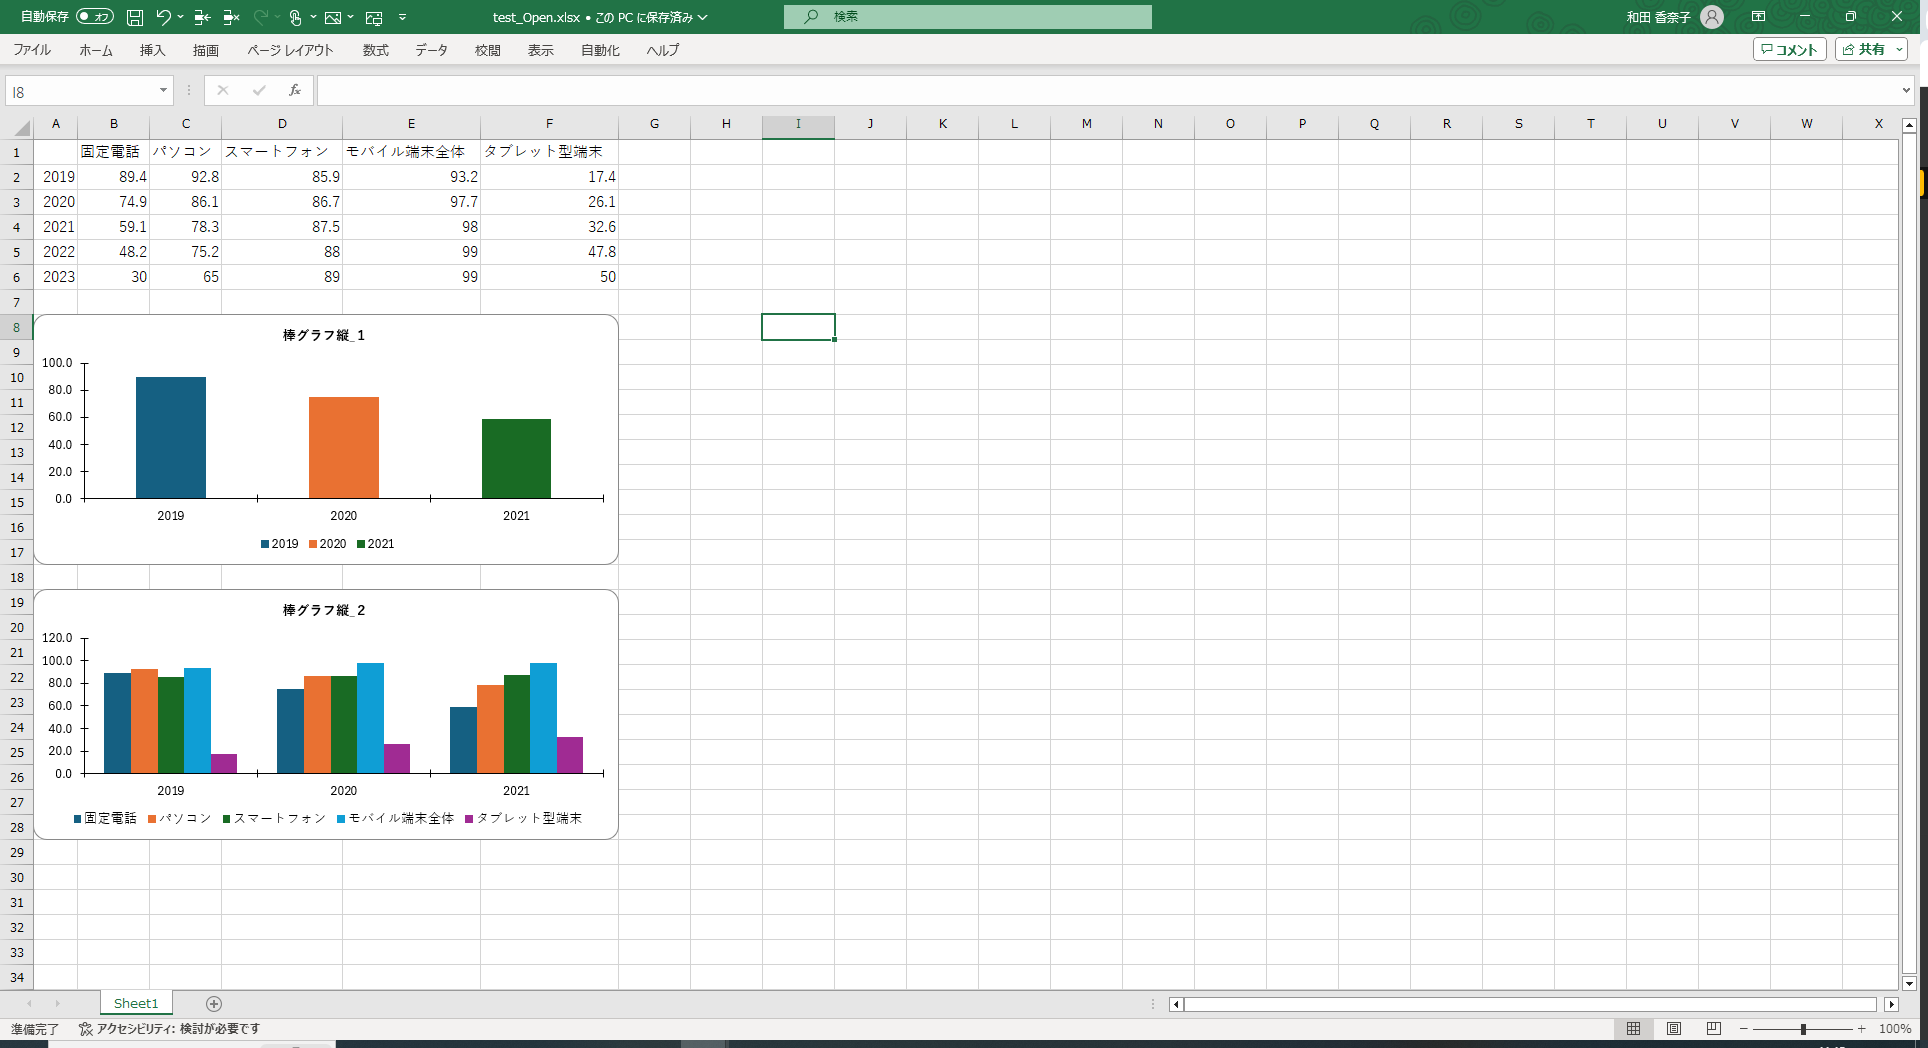Click the horizontal scrollbar left arrow
This screenshot has width=1928, height=1048.
click(1176, 1004)
